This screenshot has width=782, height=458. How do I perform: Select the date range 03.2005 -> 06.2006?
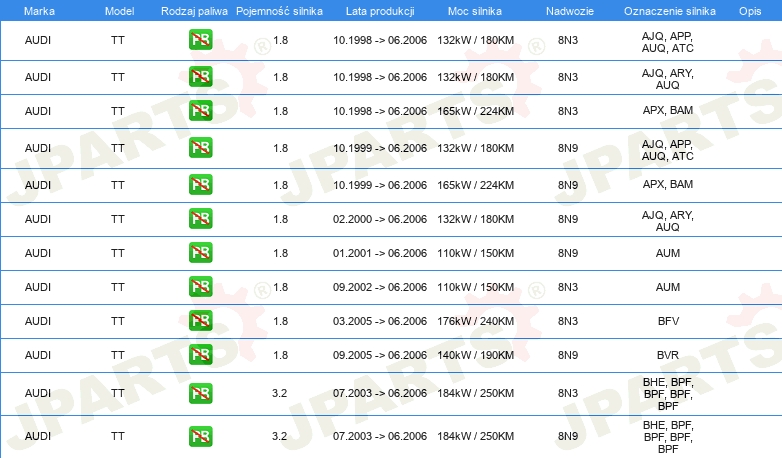pos(380,321)
